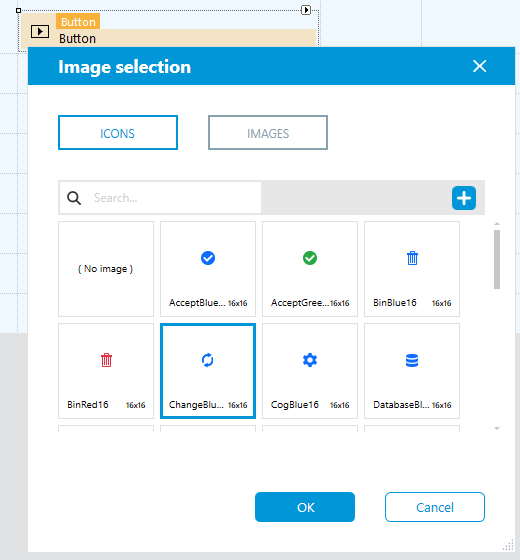Select the AcceptGreen checkmark icon tile
Viewport: 520px width, 560px height.
pyautogui.click(x=310, y=269)
